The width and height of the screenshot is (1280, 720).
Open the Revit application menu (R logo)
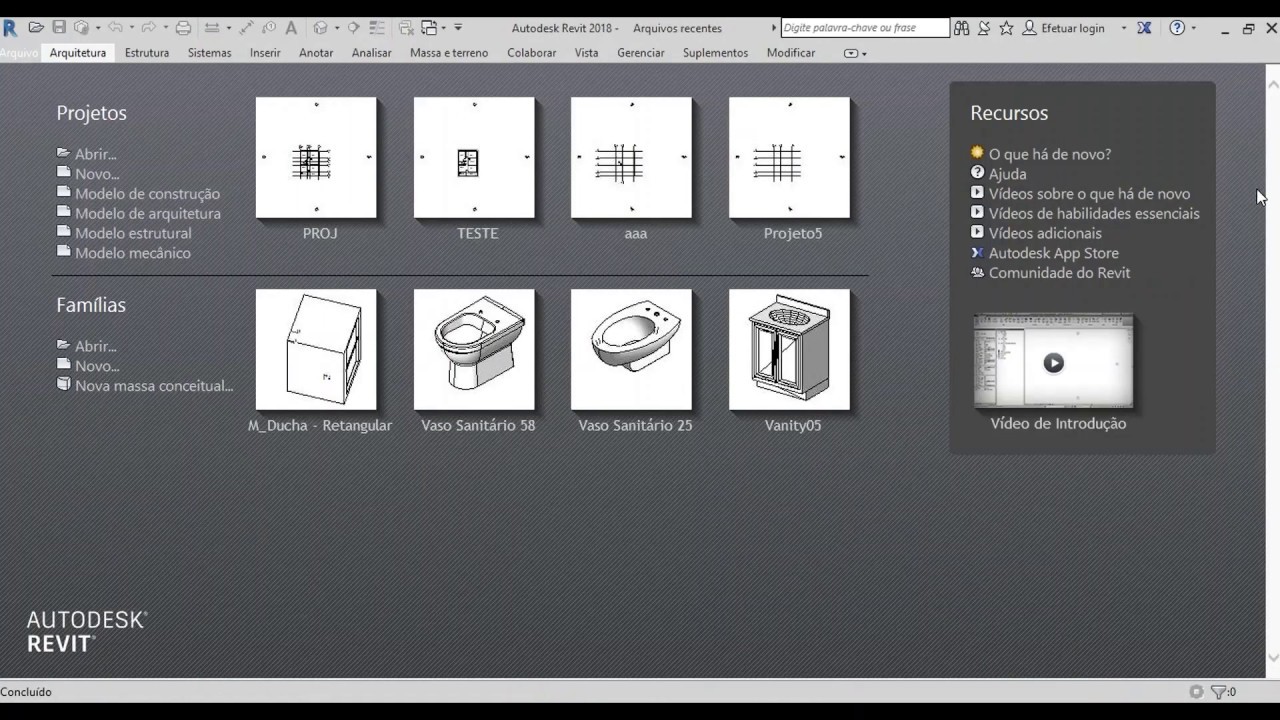point(10,28)
